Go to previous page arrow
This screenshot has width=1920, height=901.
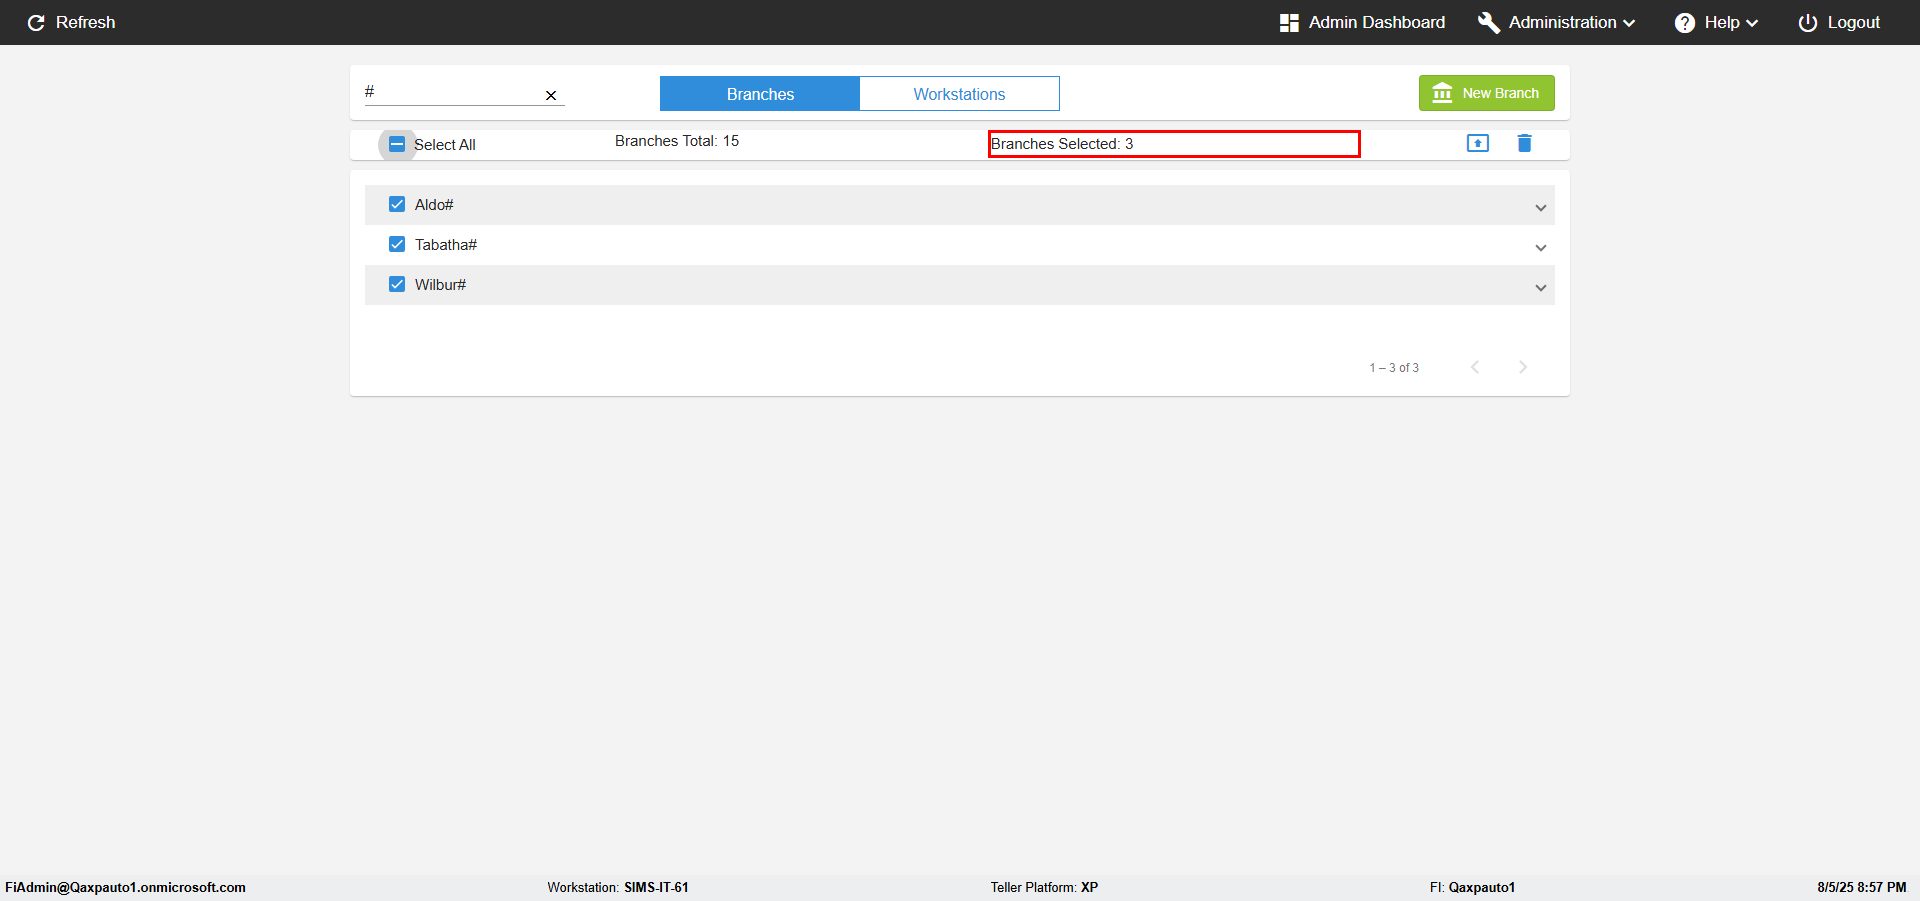coord(1475,367)
